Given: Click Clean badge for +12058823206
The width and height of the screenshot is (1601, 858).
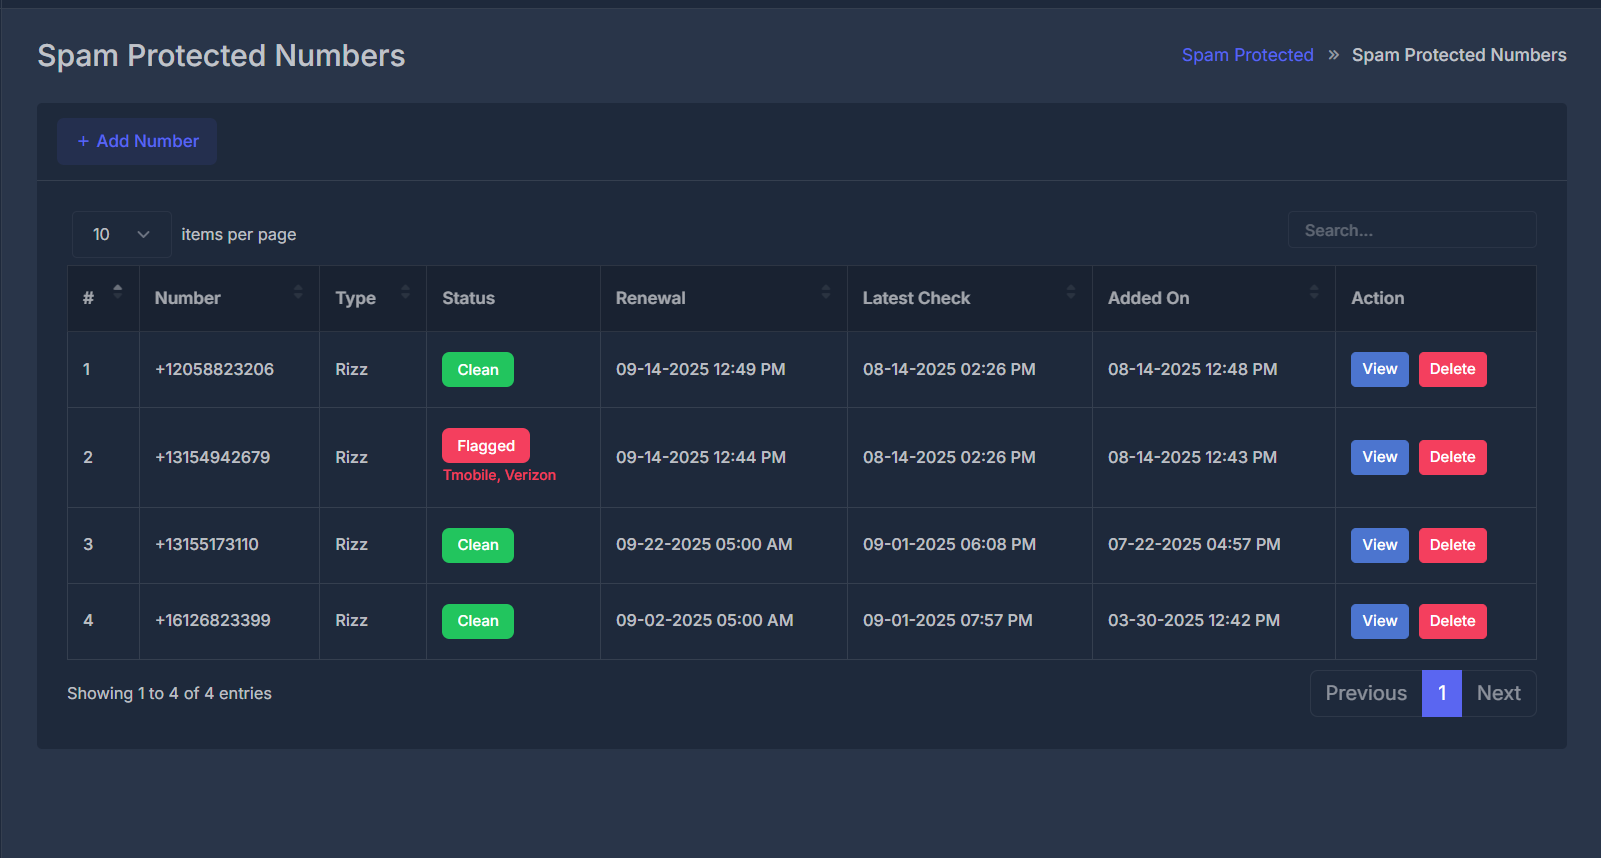Looking at the screenshot, I should 478,369.
